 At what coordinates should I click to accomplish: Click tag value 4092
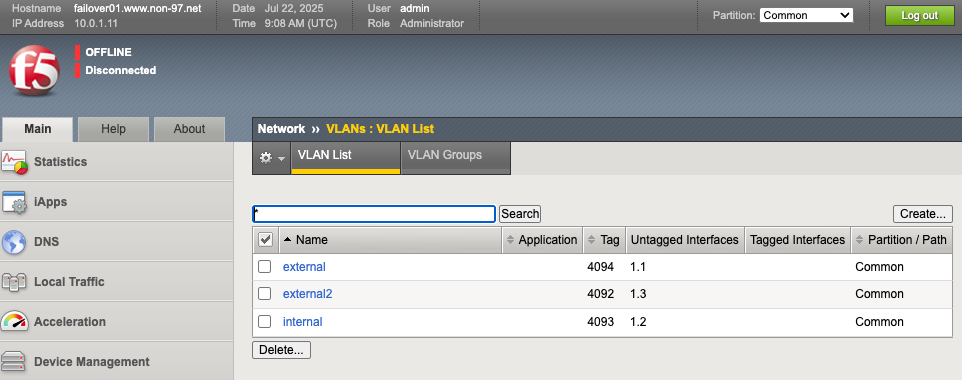coord(601,294)
